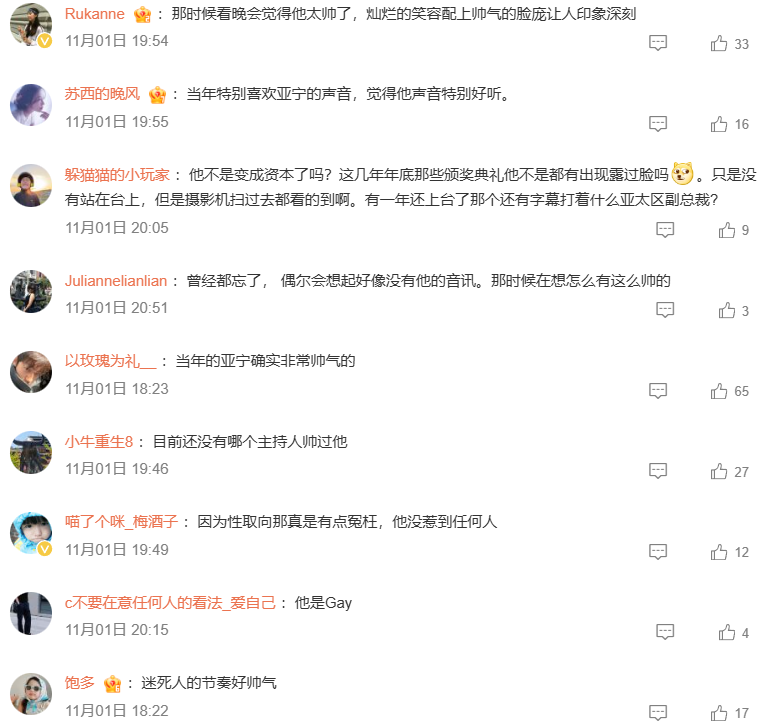Screen dimensions: 781x727
Task: Click the doge emoji in 躲猫猫的小玩家's comment
Action: [682, 174]
